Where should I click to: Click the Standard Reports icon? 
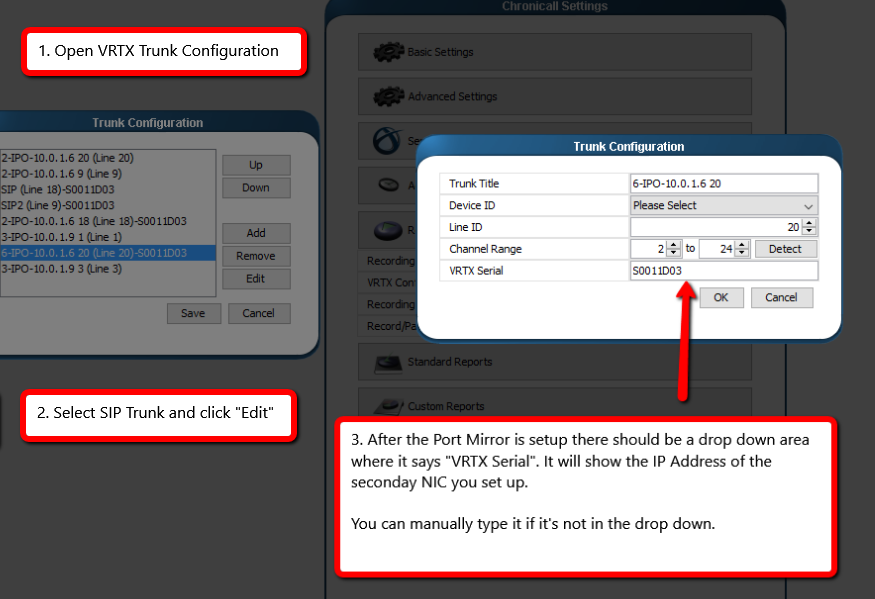click(388, 363)
